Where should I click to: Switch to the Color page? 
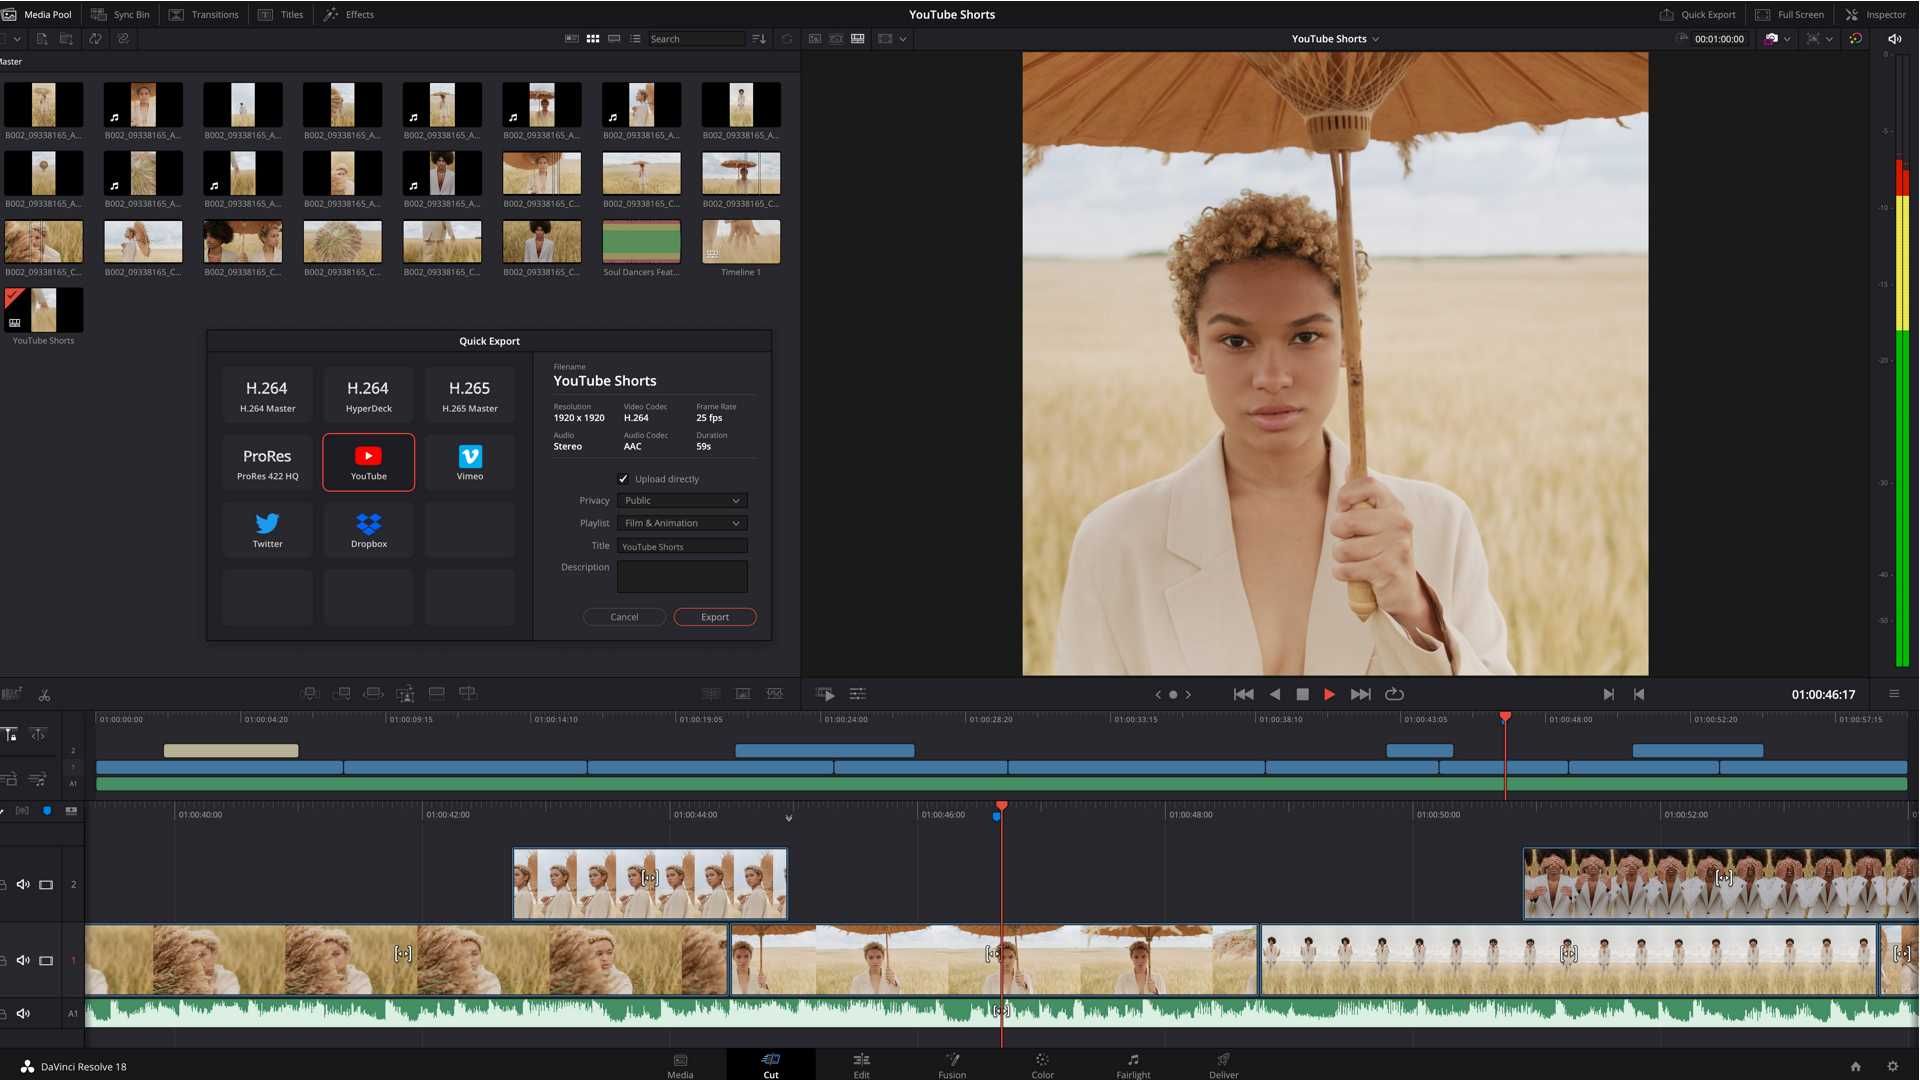click(x=1041, y=1065)
